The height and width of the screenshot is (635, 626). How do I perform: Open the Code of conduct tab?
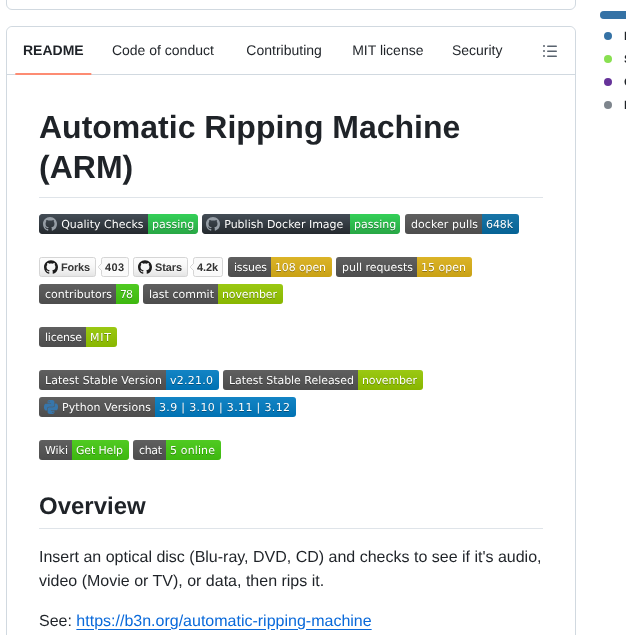click(163, 51)
